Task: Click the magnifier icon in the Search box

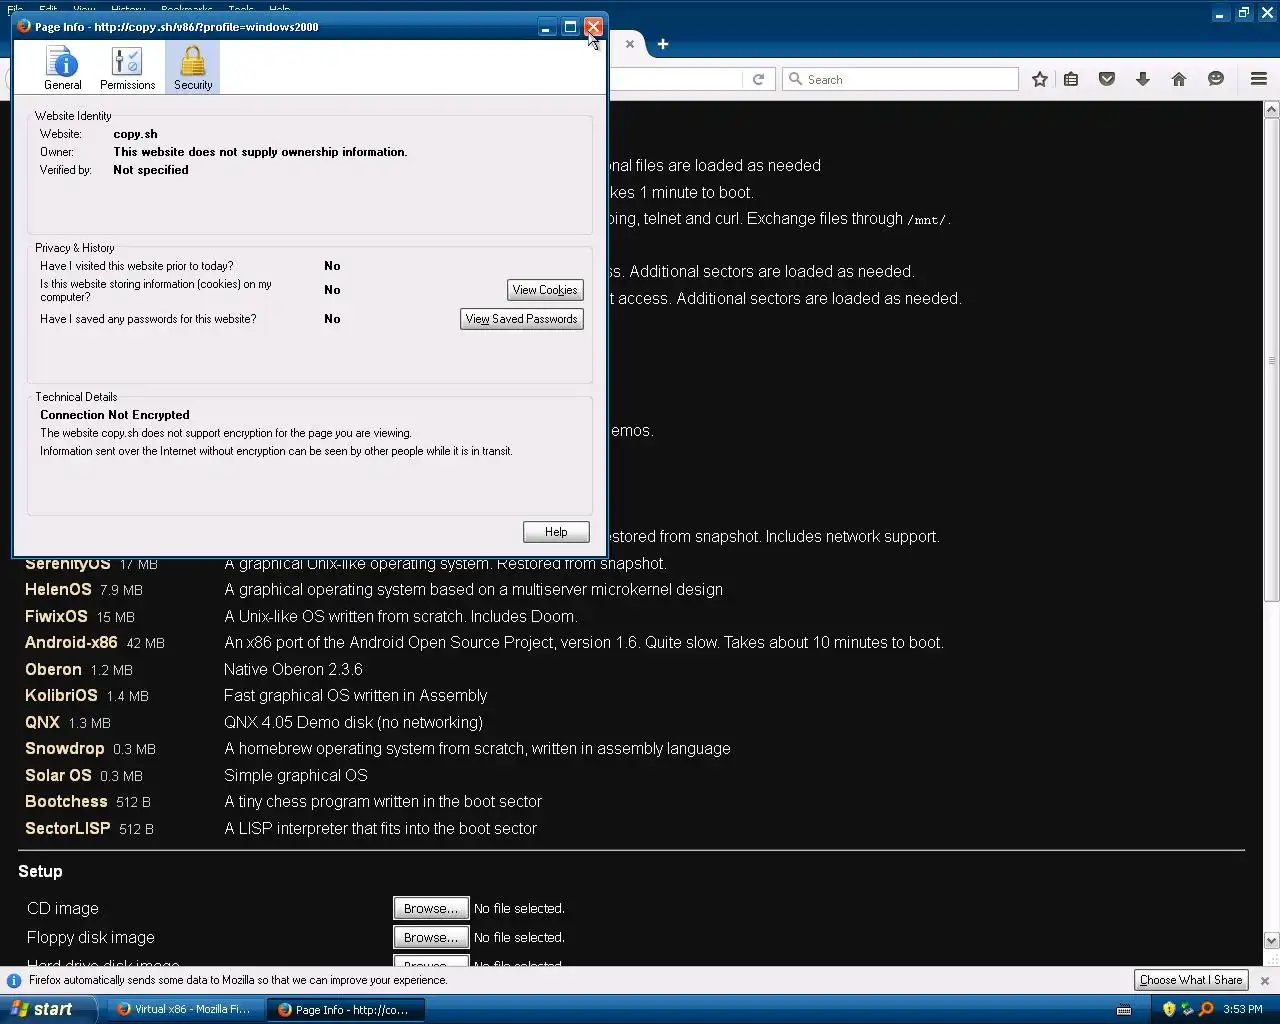Action: point(795,79)
